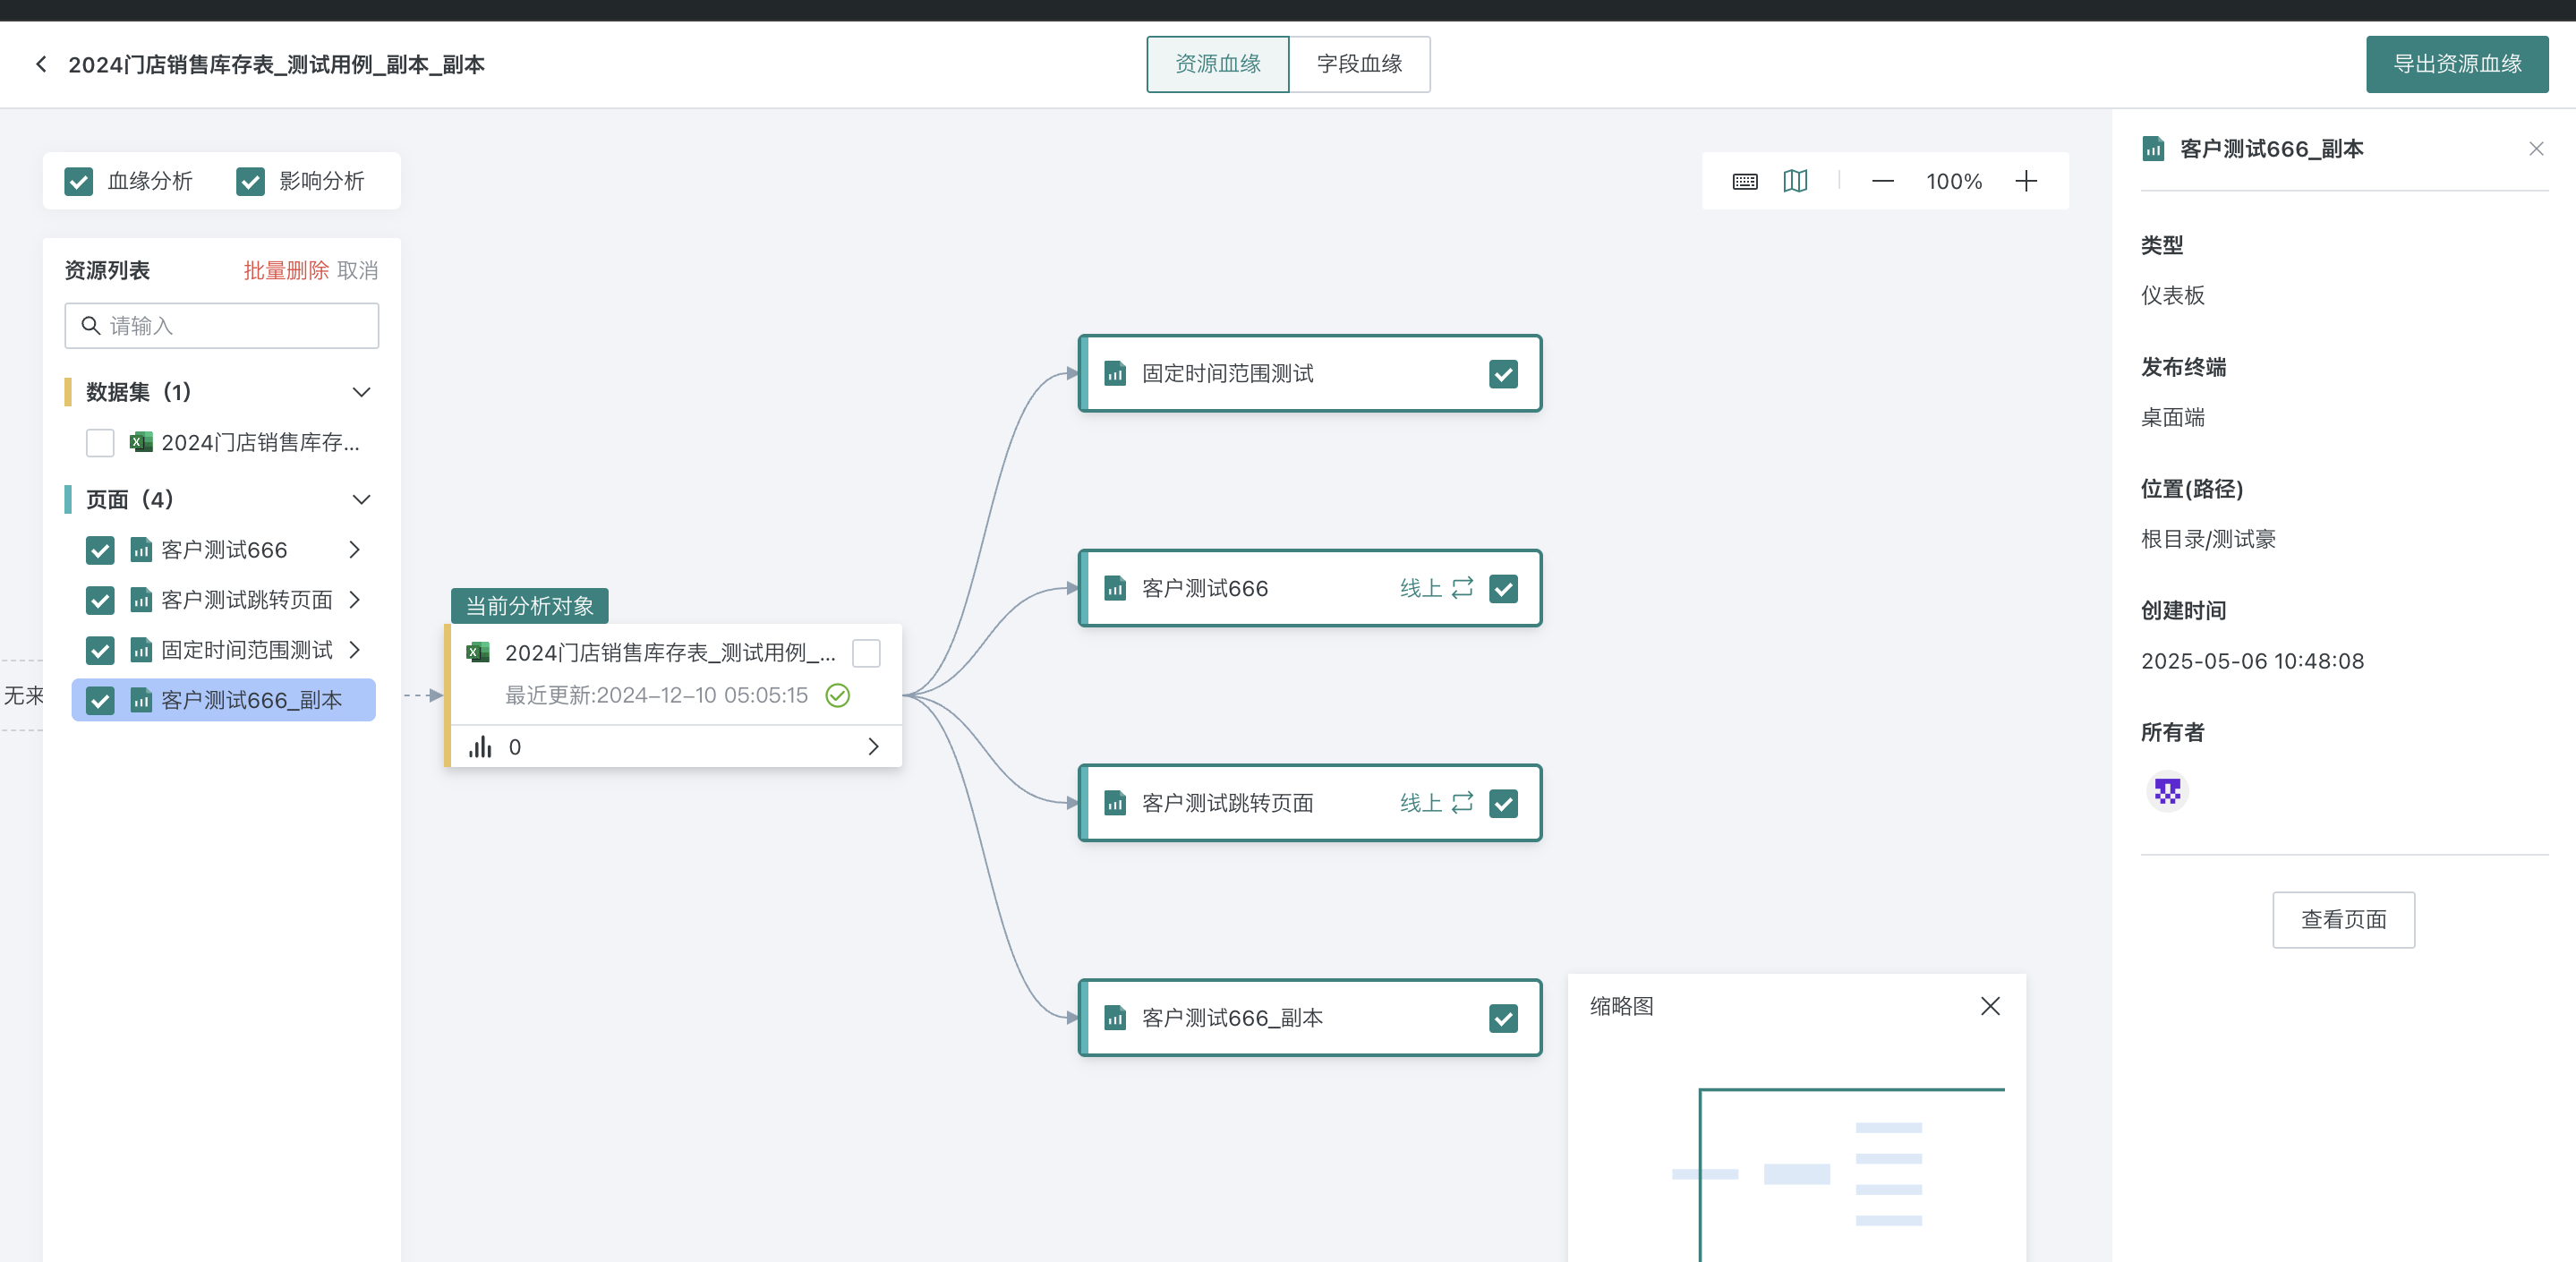Image resolution: width=2576 pixels, height=1262 pixels.
Task: Click the sync icon on 客户测试跳转页面 node
Action: tap(1462, 803)
